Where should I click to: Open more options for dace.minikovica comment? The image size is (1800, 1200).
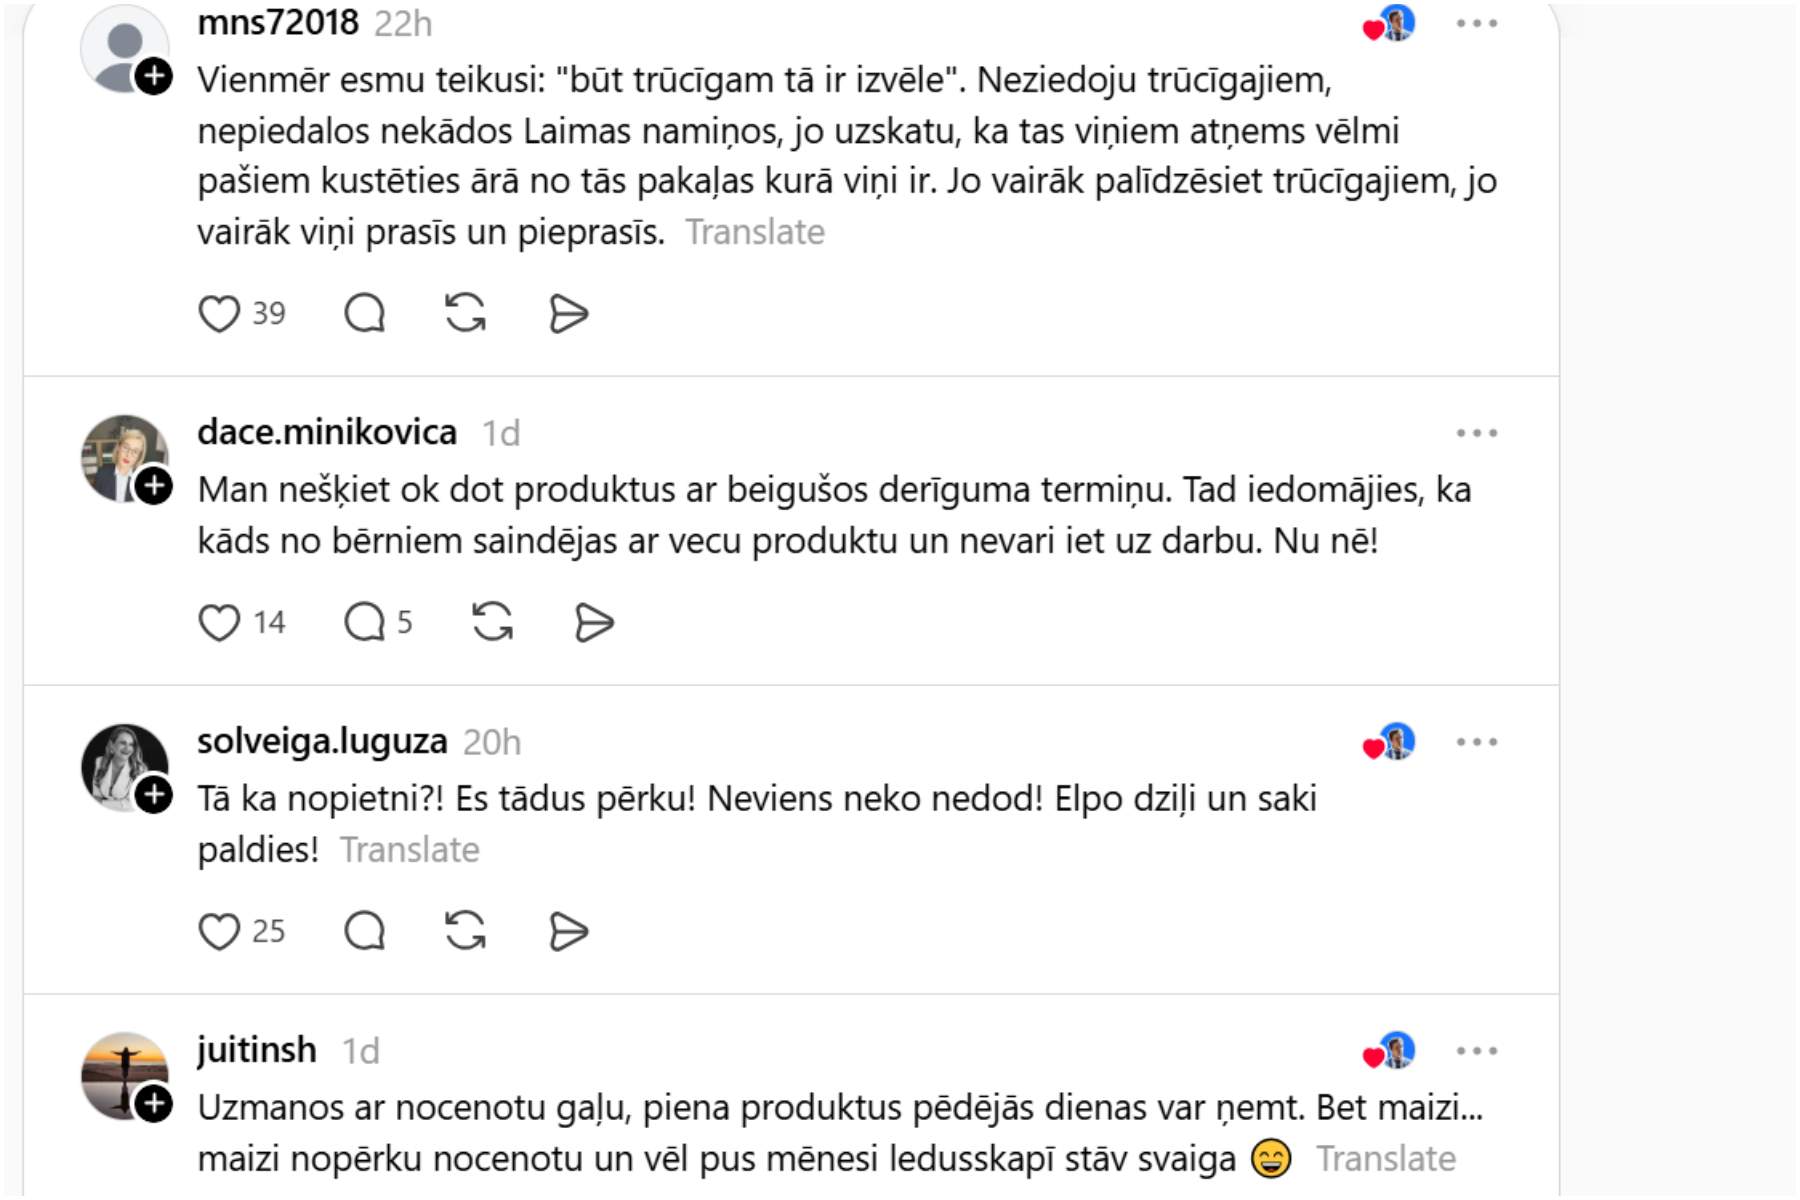coord(1477,433)
